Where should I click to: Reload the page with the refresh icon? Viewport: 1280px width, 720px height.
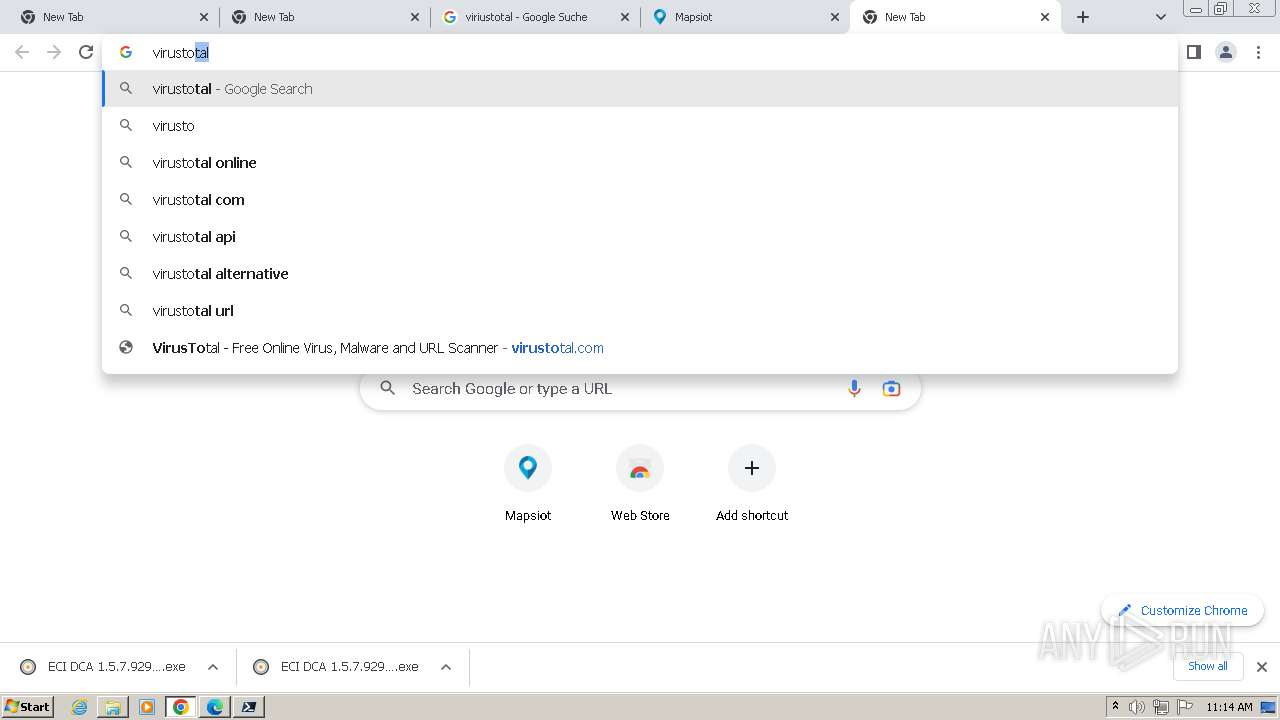pyautogui.click(x=86, y=52)
